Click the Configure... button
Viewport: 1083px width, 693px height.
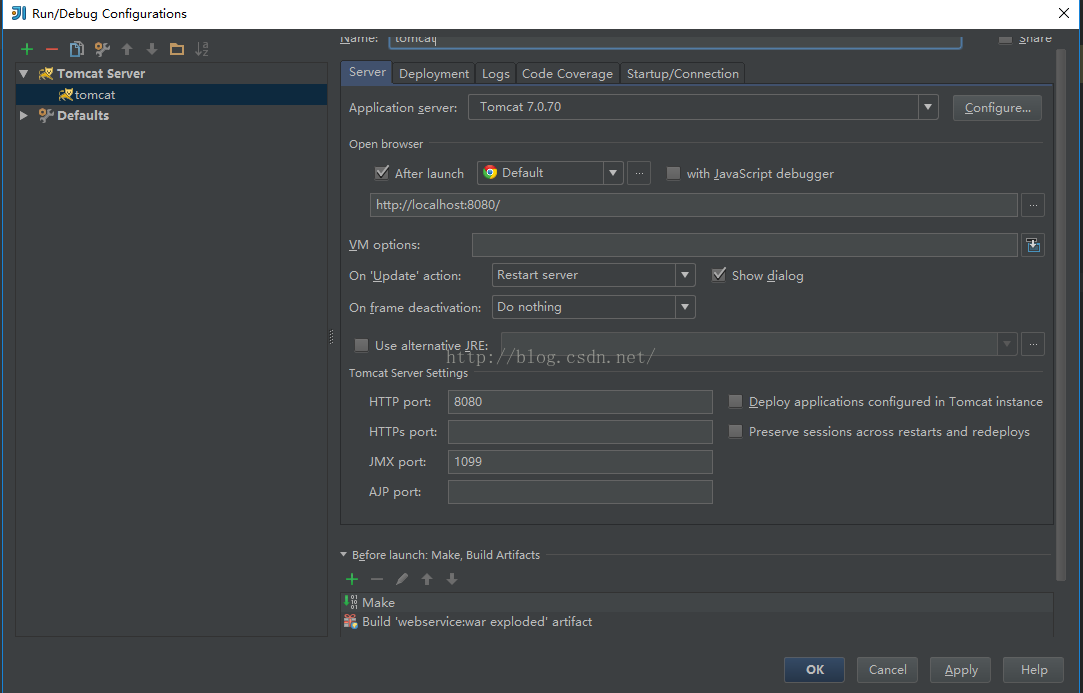click(997, 108)
